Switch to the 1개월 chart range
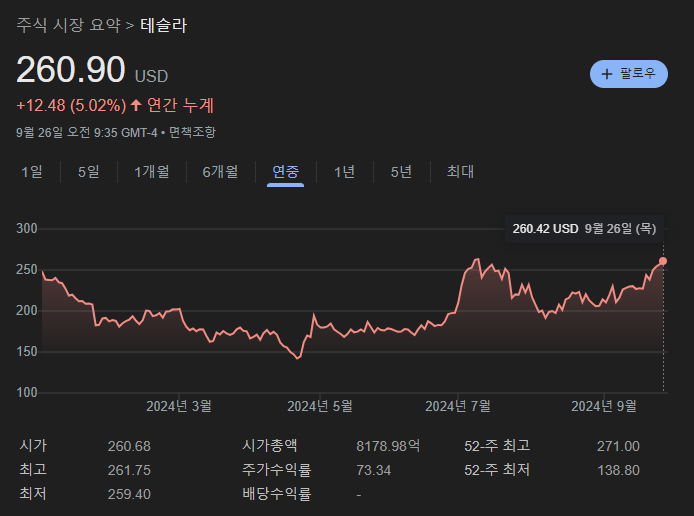The image size is (694, 516). (x=152, y=172)
